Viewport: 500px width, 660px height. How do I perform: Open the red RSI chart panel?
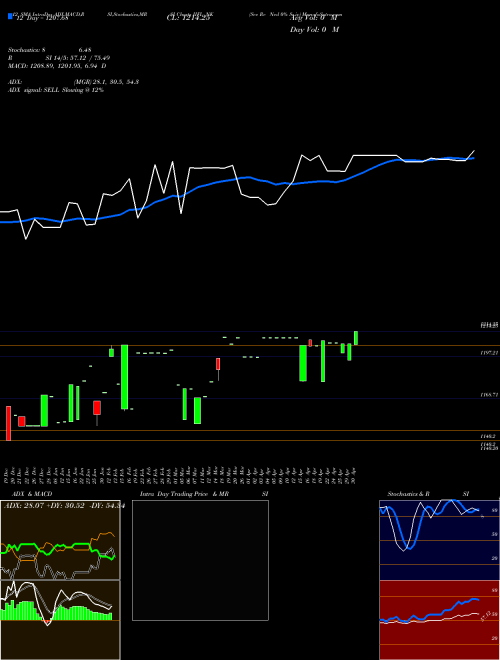click(439, 620)
